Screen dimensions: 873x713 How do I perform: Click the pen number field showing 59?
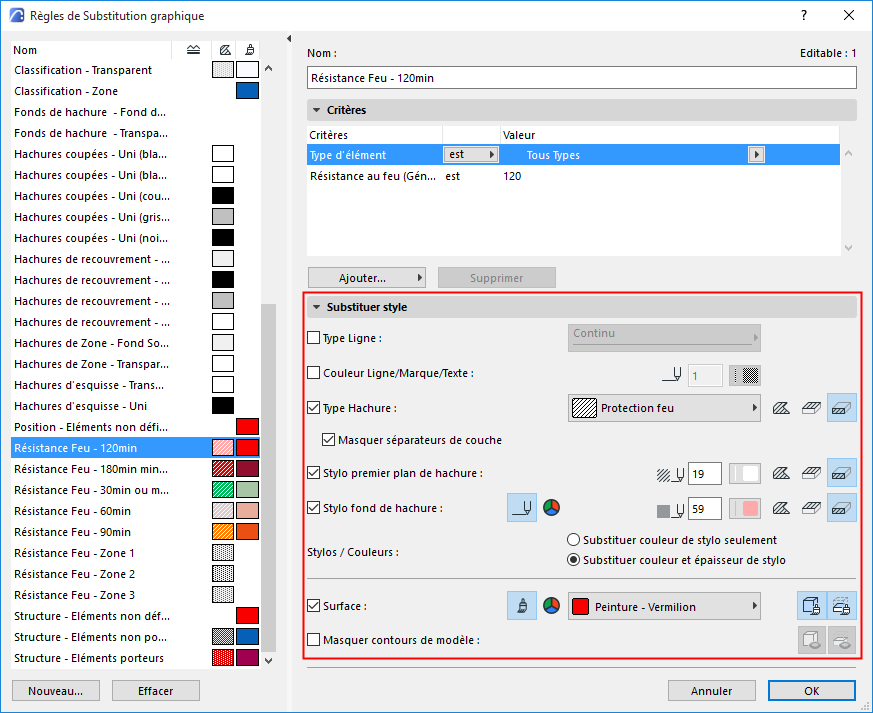pos(705,509)
